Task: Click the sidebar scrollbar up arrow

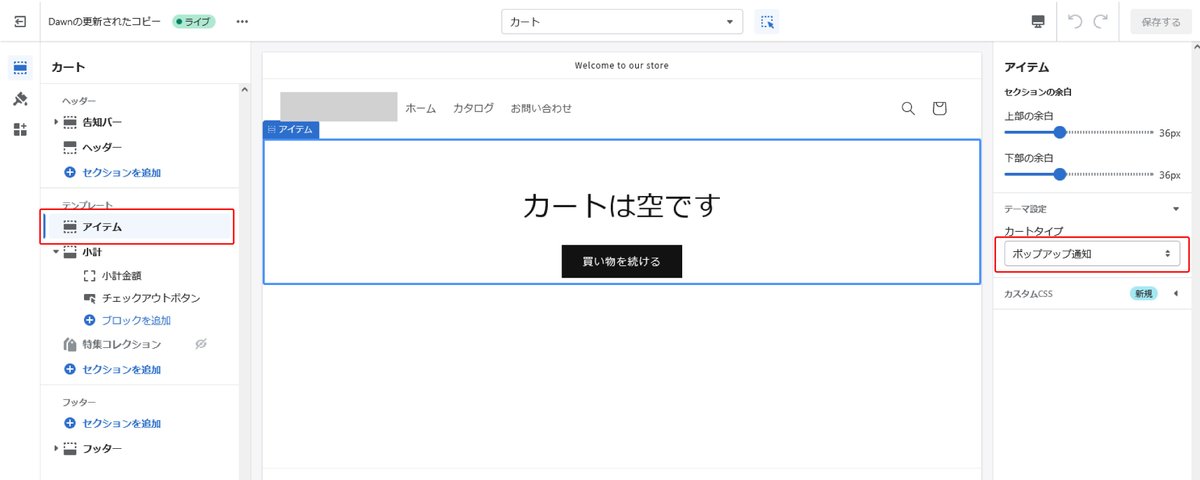Action: coord(244,91)
